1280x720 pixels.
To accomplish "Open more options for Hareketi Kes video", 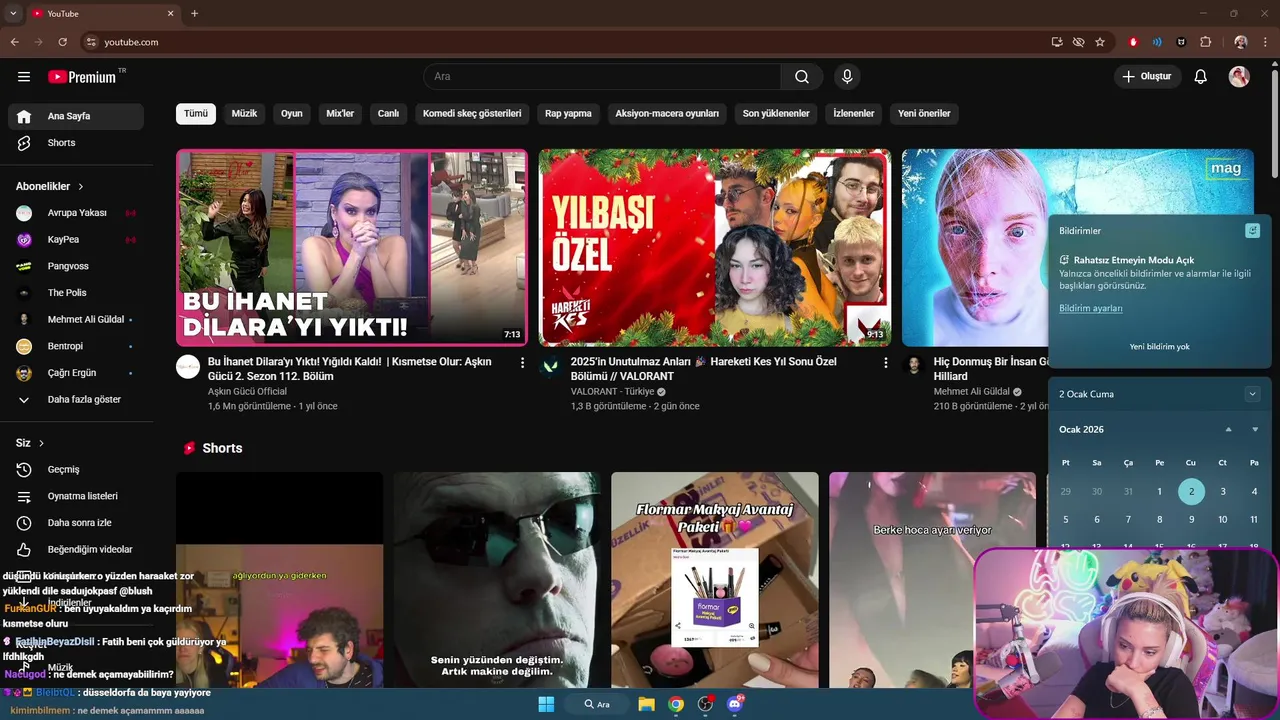I will [x=885, y=363].
